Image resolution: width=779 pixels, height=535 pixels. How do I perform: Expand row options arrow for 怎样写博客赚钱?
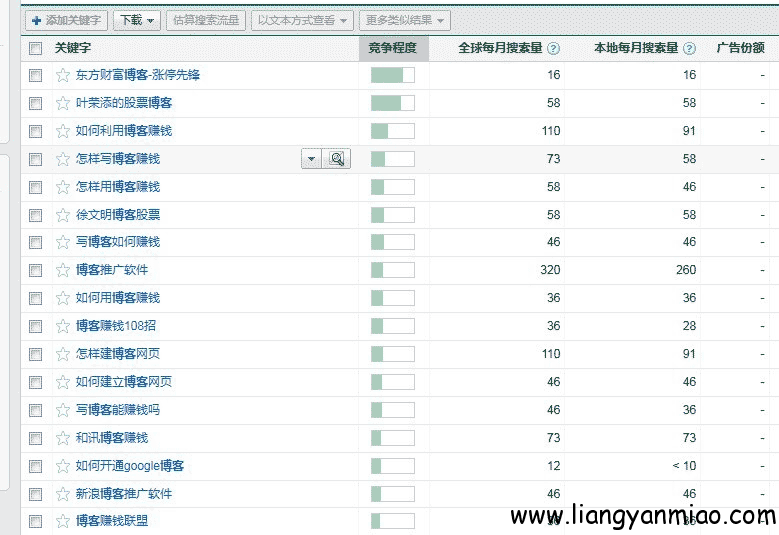tap(312, 159)
